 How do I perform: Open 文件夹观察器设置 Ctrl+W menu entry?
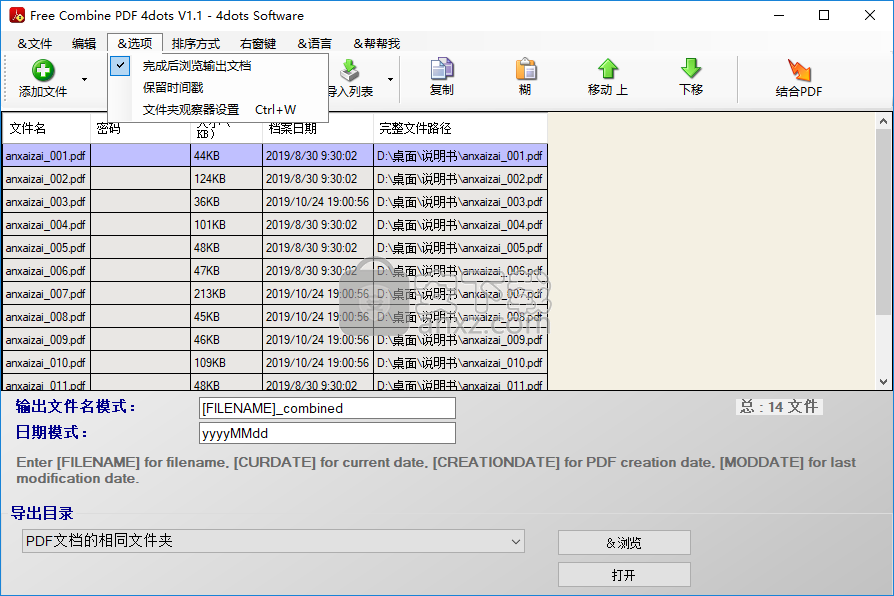click(x=218, y=110)
